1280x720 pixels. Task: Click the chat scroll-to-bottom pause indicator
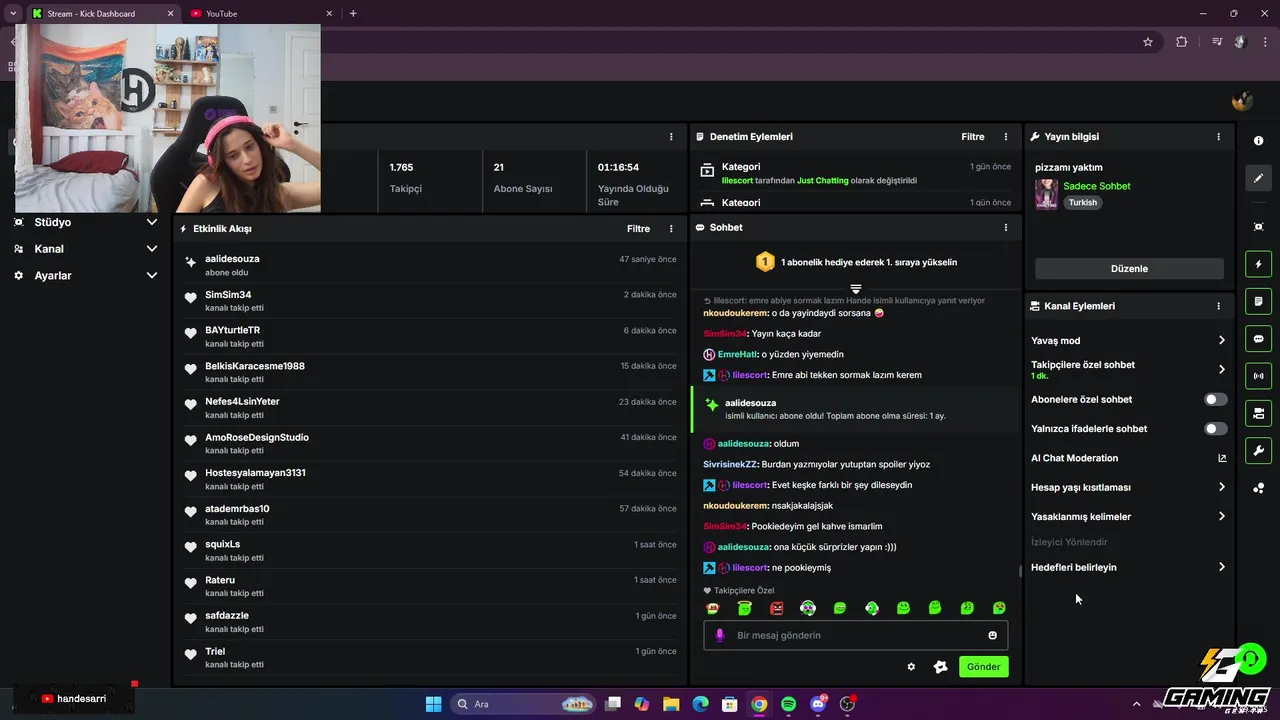pyautogui.click(x=856, y=289)
